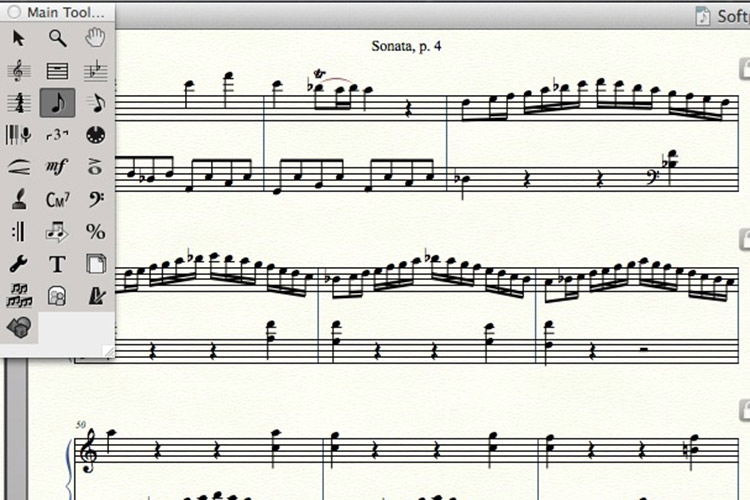The width and height of the screenshot is (750, 500).
Task: Select the MIDI connector tool
Action: 95,135
